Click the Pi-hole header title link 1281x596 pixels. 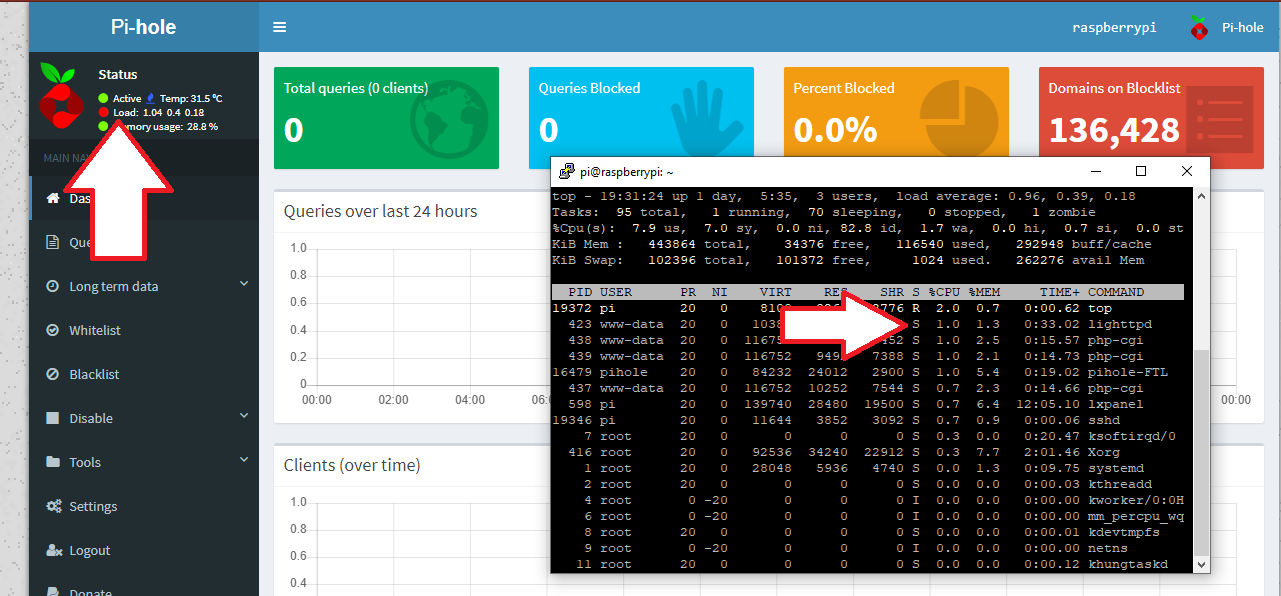point(144,27)
